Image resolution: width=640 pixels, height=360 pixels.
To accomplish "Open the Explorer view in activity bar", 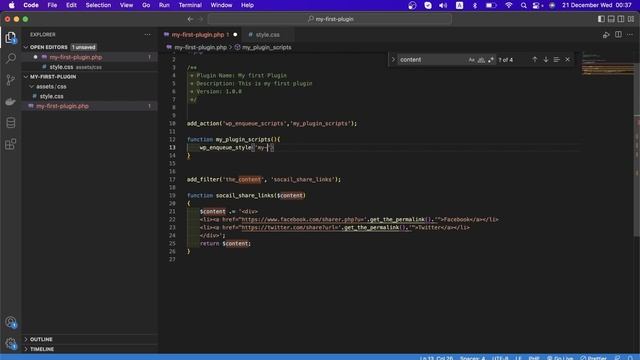I will click(x=11, y=38).
